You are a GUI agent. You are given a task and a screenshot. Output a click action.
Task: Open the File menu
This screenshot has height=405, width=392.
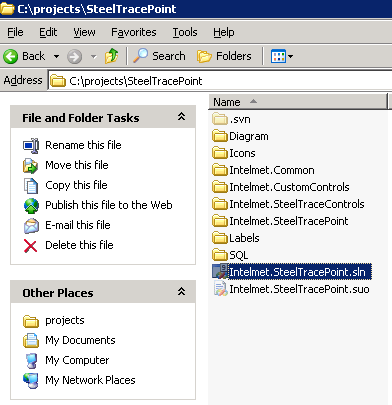tap(15, 32)
